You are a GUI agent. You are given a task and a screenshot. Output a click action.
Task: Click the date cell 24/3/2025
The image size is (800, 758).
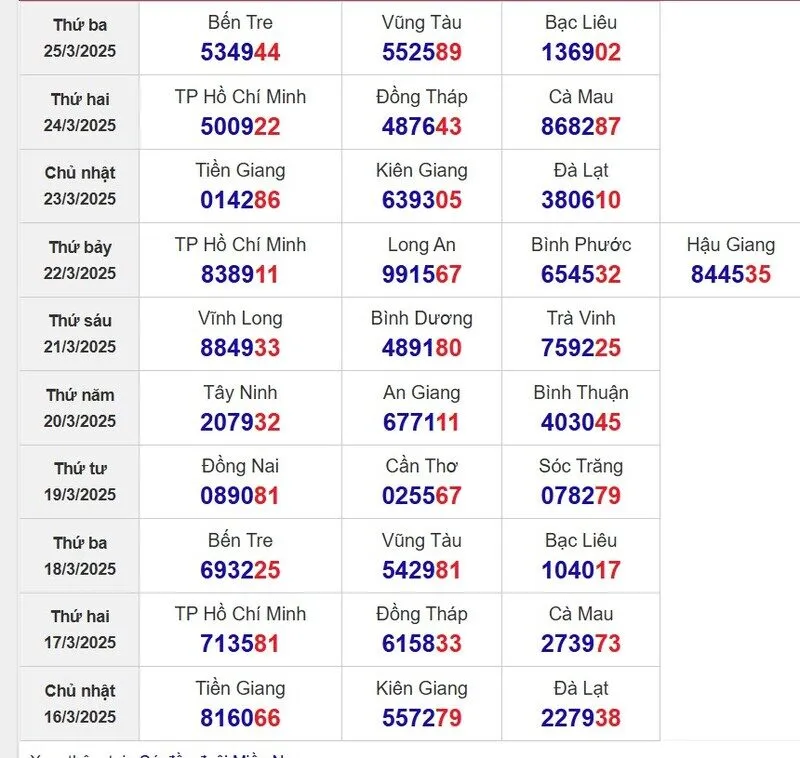[x=79, y=112]
